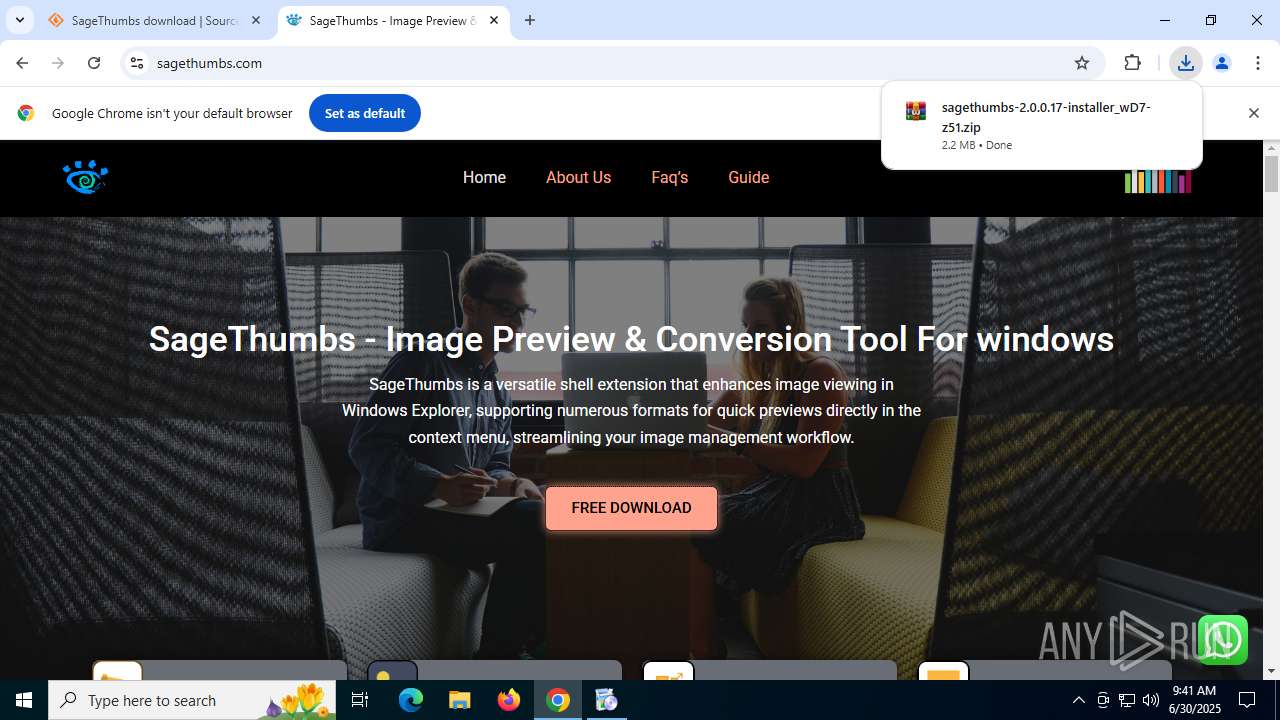
Task: Bookmark this page with the star
Action: coord(1082,63)
